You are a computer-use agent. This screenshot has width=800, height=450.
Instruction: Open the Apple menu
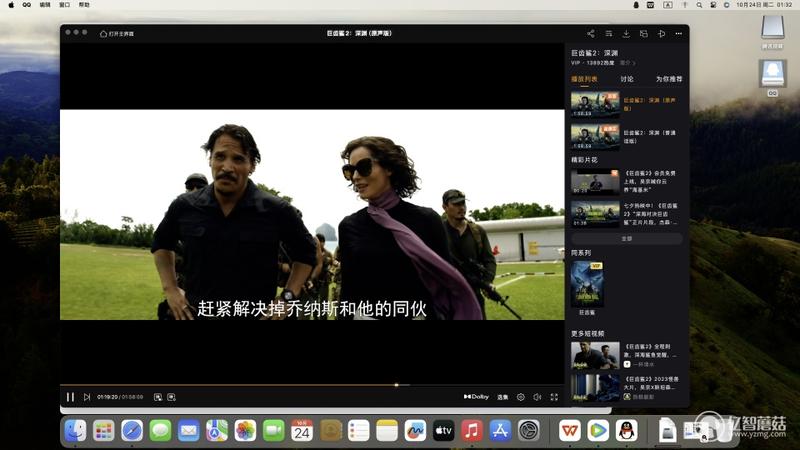coord(11,5)
